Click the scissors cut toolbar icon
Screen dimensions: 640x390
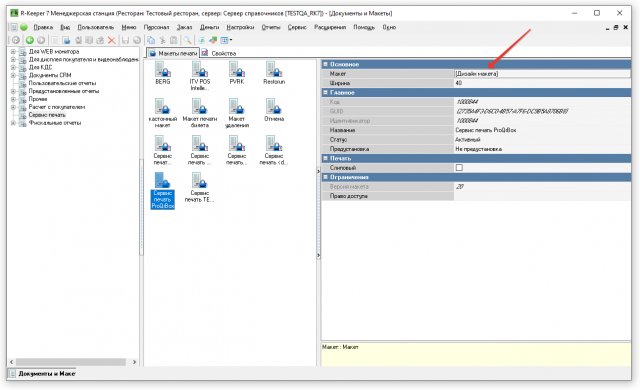pyautogui.click(x=162, y=40)
